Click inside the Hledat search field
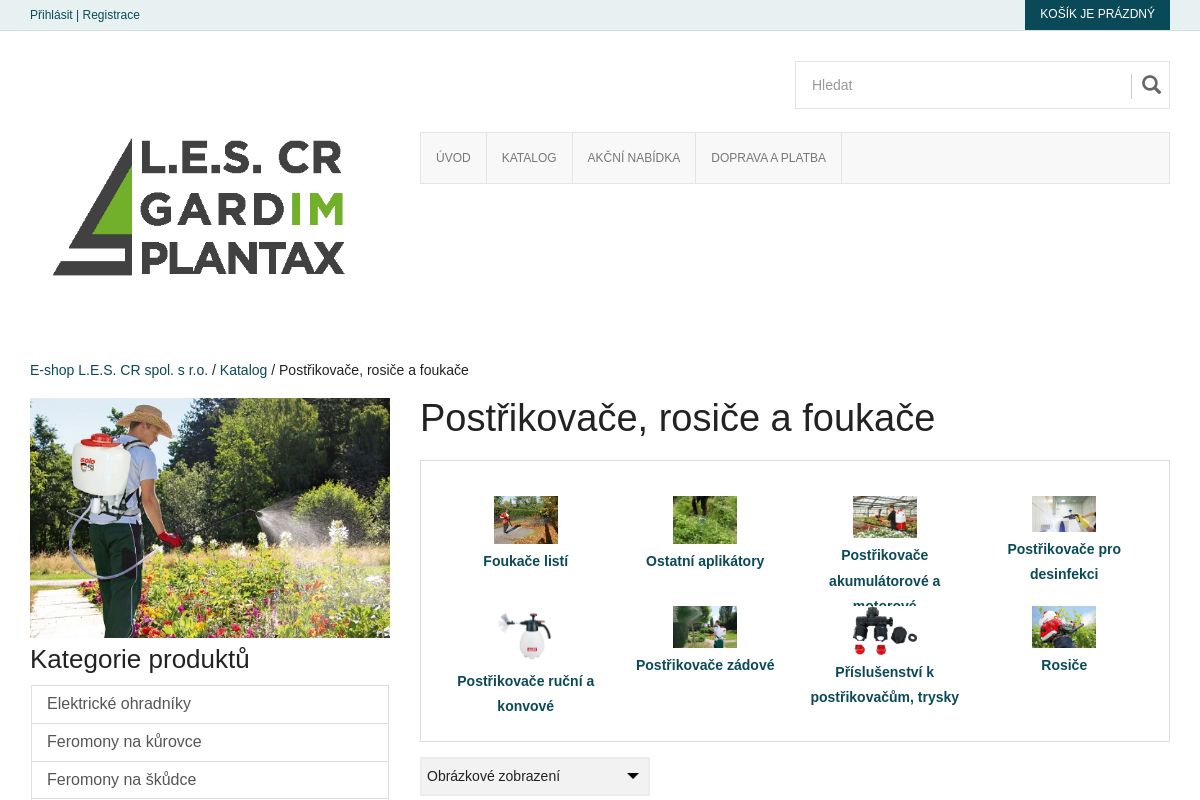This screenshot has width=1200, height=800. click(x=960, y=85)
